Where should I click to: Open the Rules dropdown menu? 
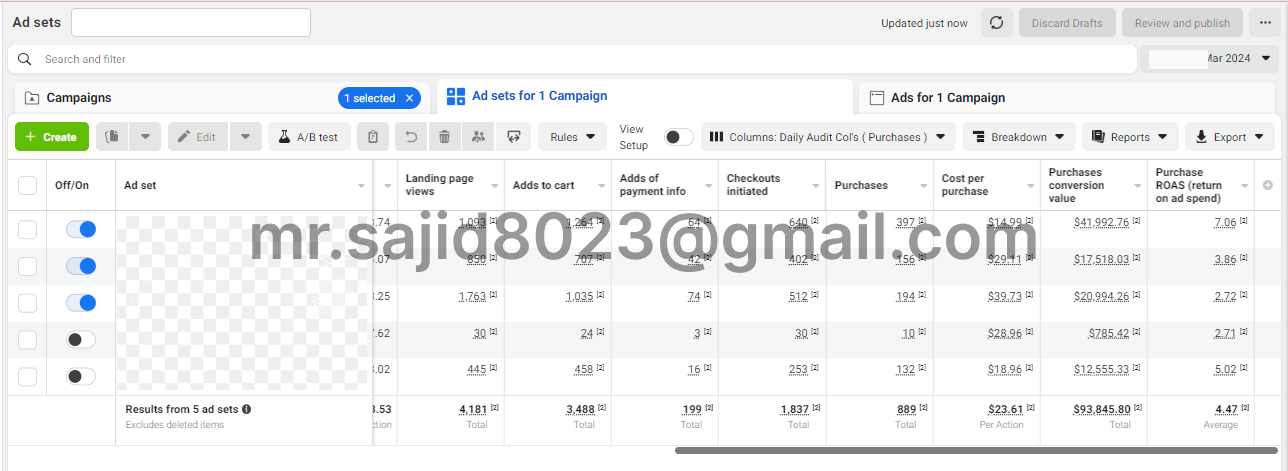pos(572,137)
